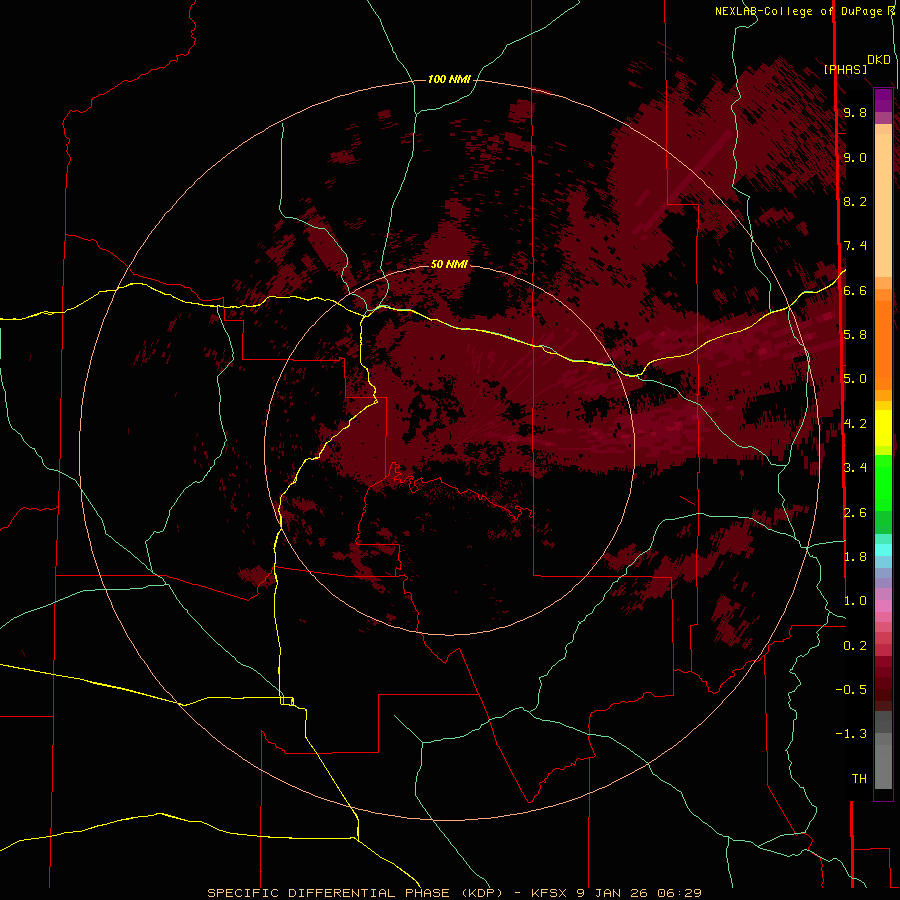Click the -0.5 value on the legend
The image size is (900, 900).
click(x=851, y=690)
